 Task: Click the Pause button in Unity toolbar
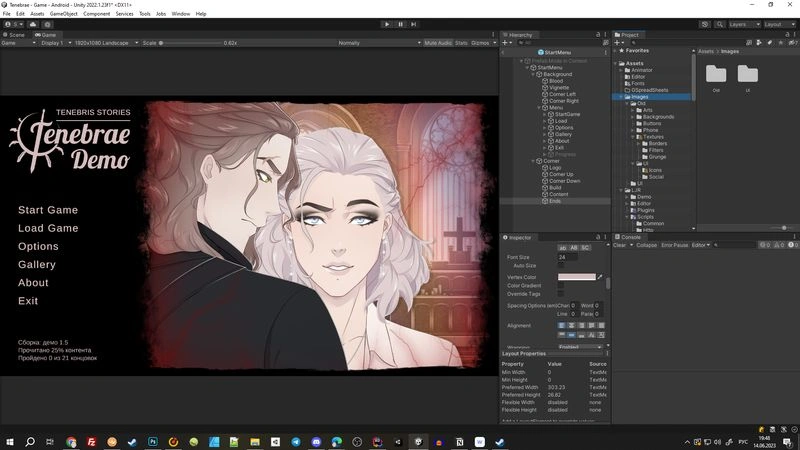click(401, 24)
